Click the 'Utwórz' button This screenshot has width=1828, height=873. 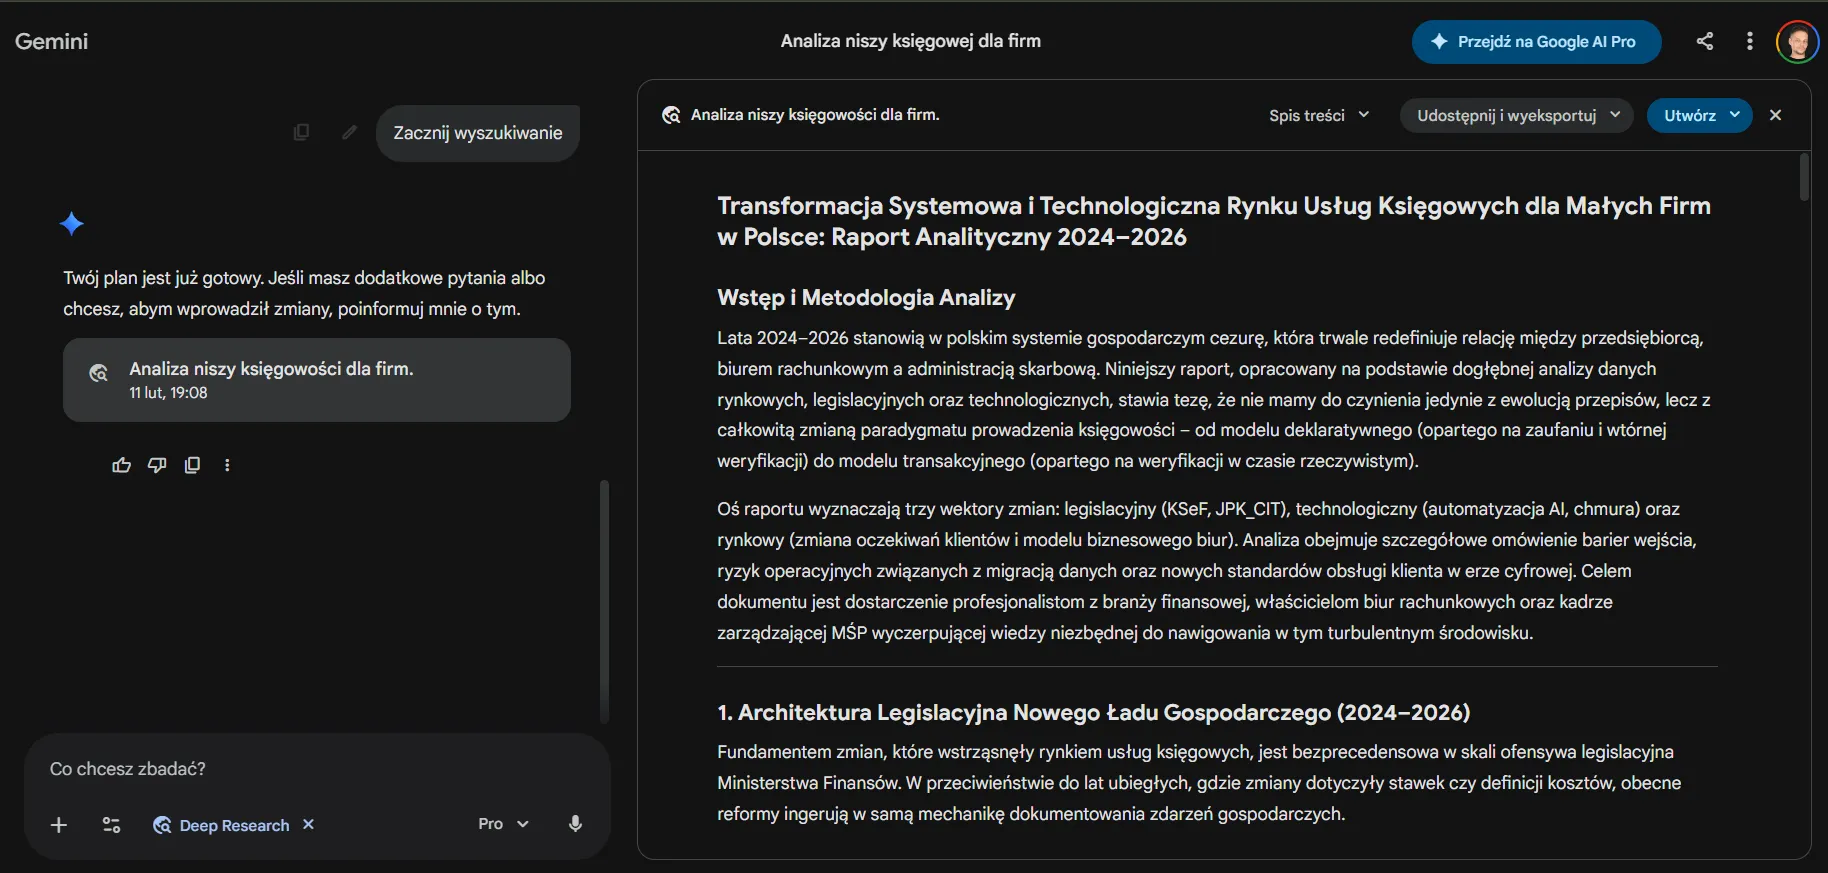click(1699, 115)
